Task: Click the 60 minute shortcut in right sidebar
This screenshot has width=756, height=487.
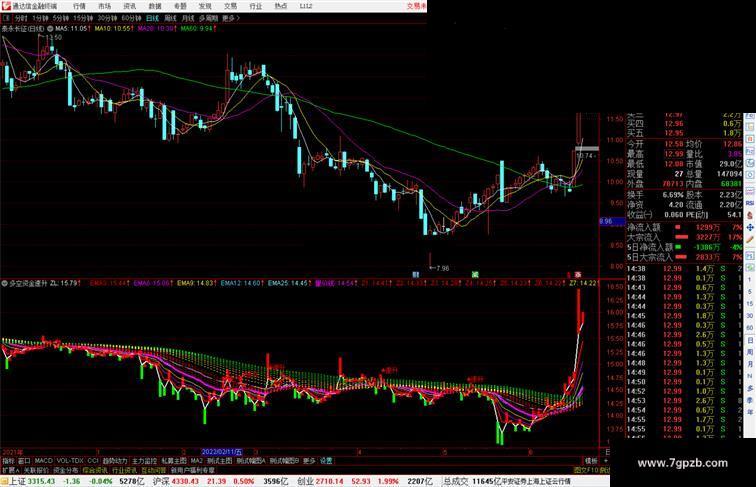Action: [750, 328]
